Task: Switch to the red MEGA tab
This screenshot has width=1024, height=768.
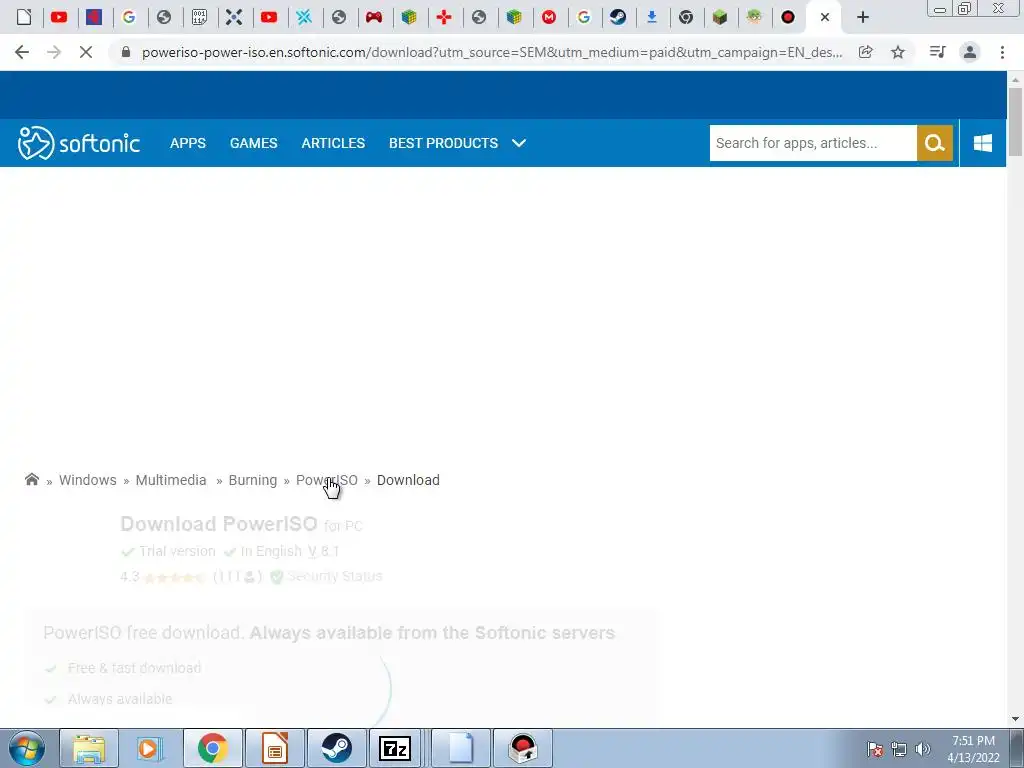Action: click(549, 18)
